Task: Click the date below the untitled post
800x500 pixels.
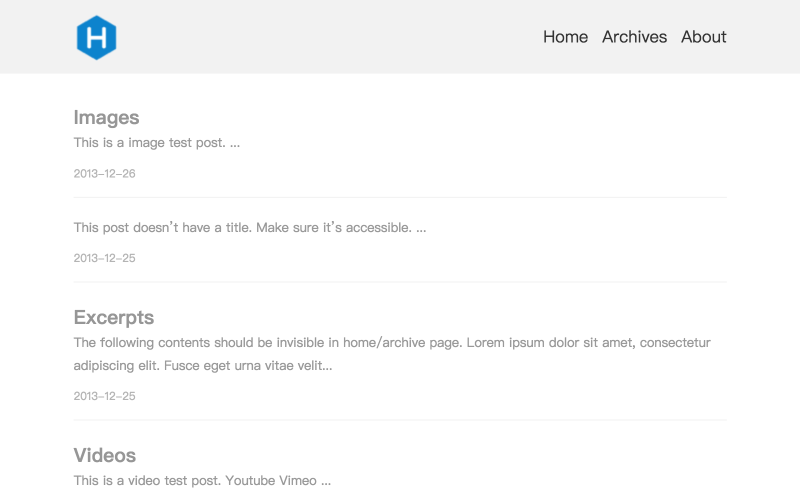Action: pos(104,259)
